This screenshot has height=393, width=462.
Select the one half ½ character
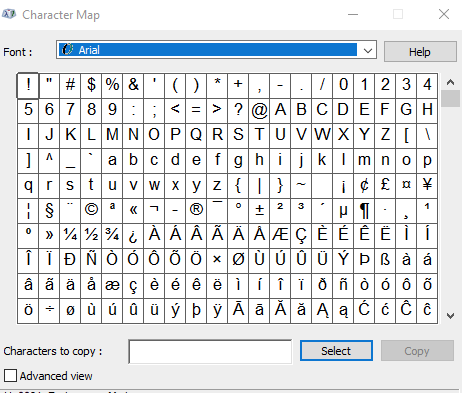(x=91, y=236)
